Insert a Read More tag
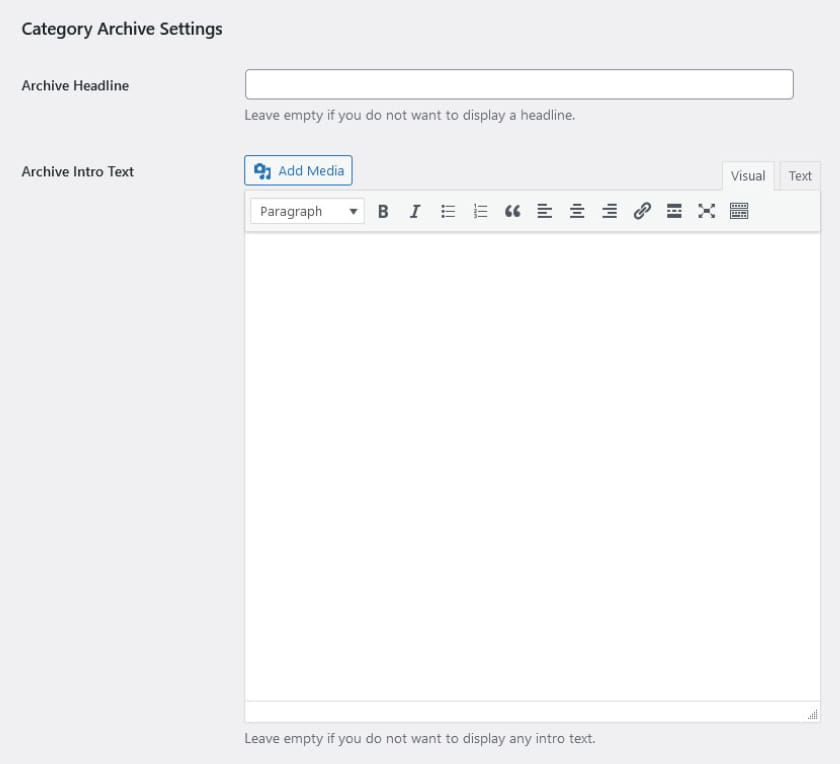The width and height of the screenshot is (840, 764). point(674,211)
